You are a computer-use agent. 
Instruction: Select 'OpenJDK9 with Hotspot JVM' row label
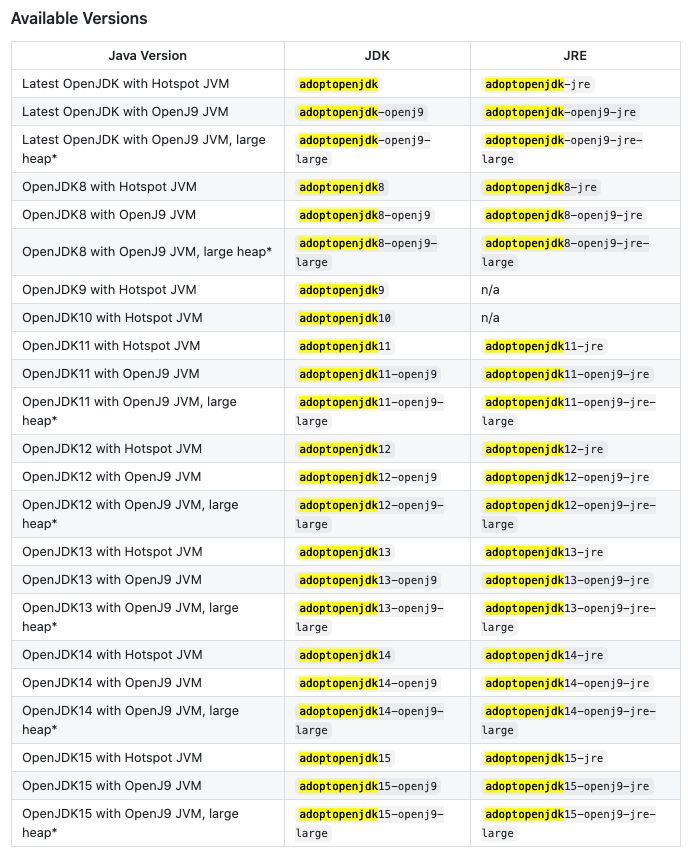(x=109, y=290)
